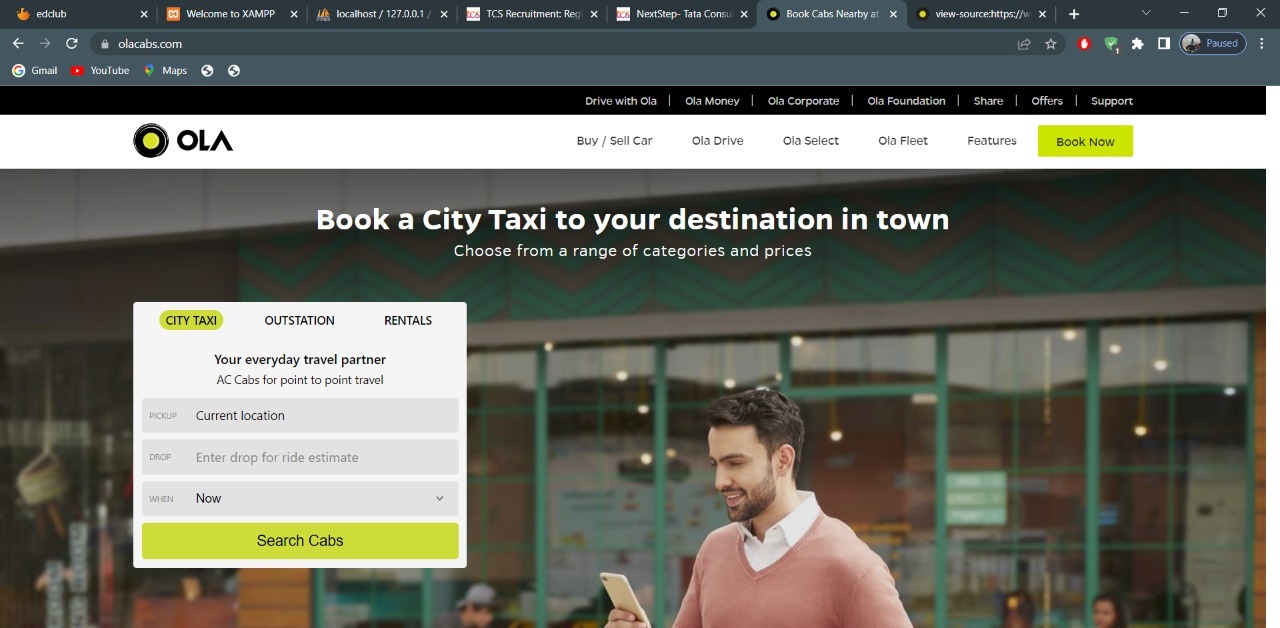Open the first globe bookmark
Screen dimensions: 1280x628
click(x=208, y=71)
